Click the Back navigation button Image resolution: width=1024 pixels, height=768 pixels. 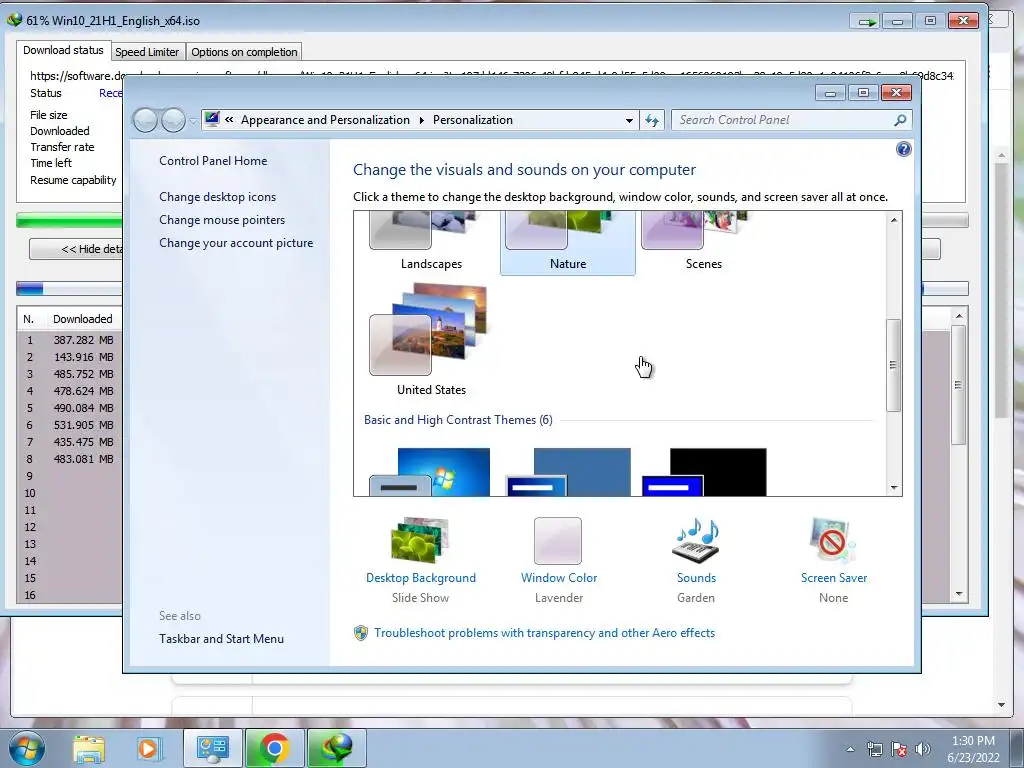(145, 120)
